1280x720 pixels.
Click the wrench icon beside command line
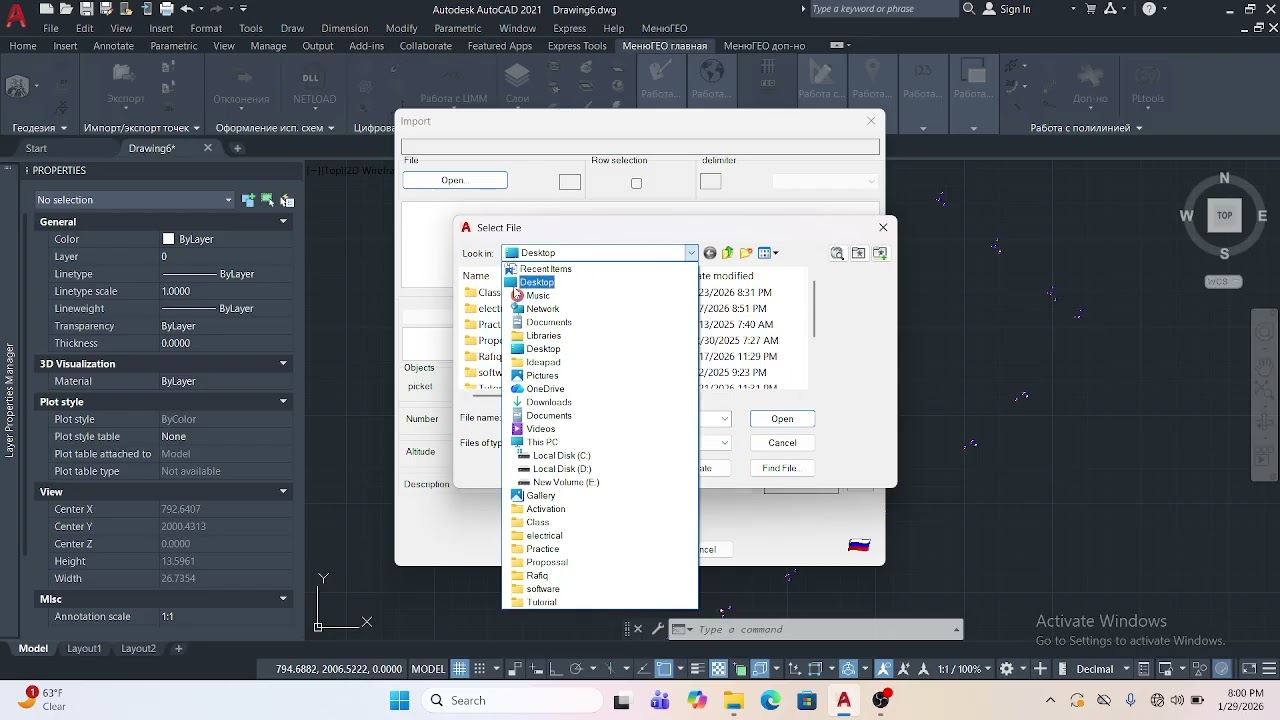pos(658,629)
